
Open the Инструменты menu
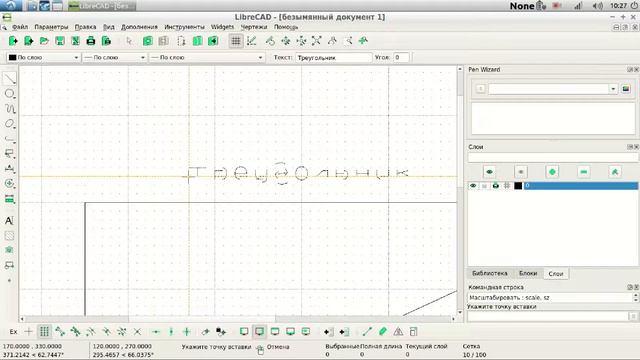coord(184,27)
